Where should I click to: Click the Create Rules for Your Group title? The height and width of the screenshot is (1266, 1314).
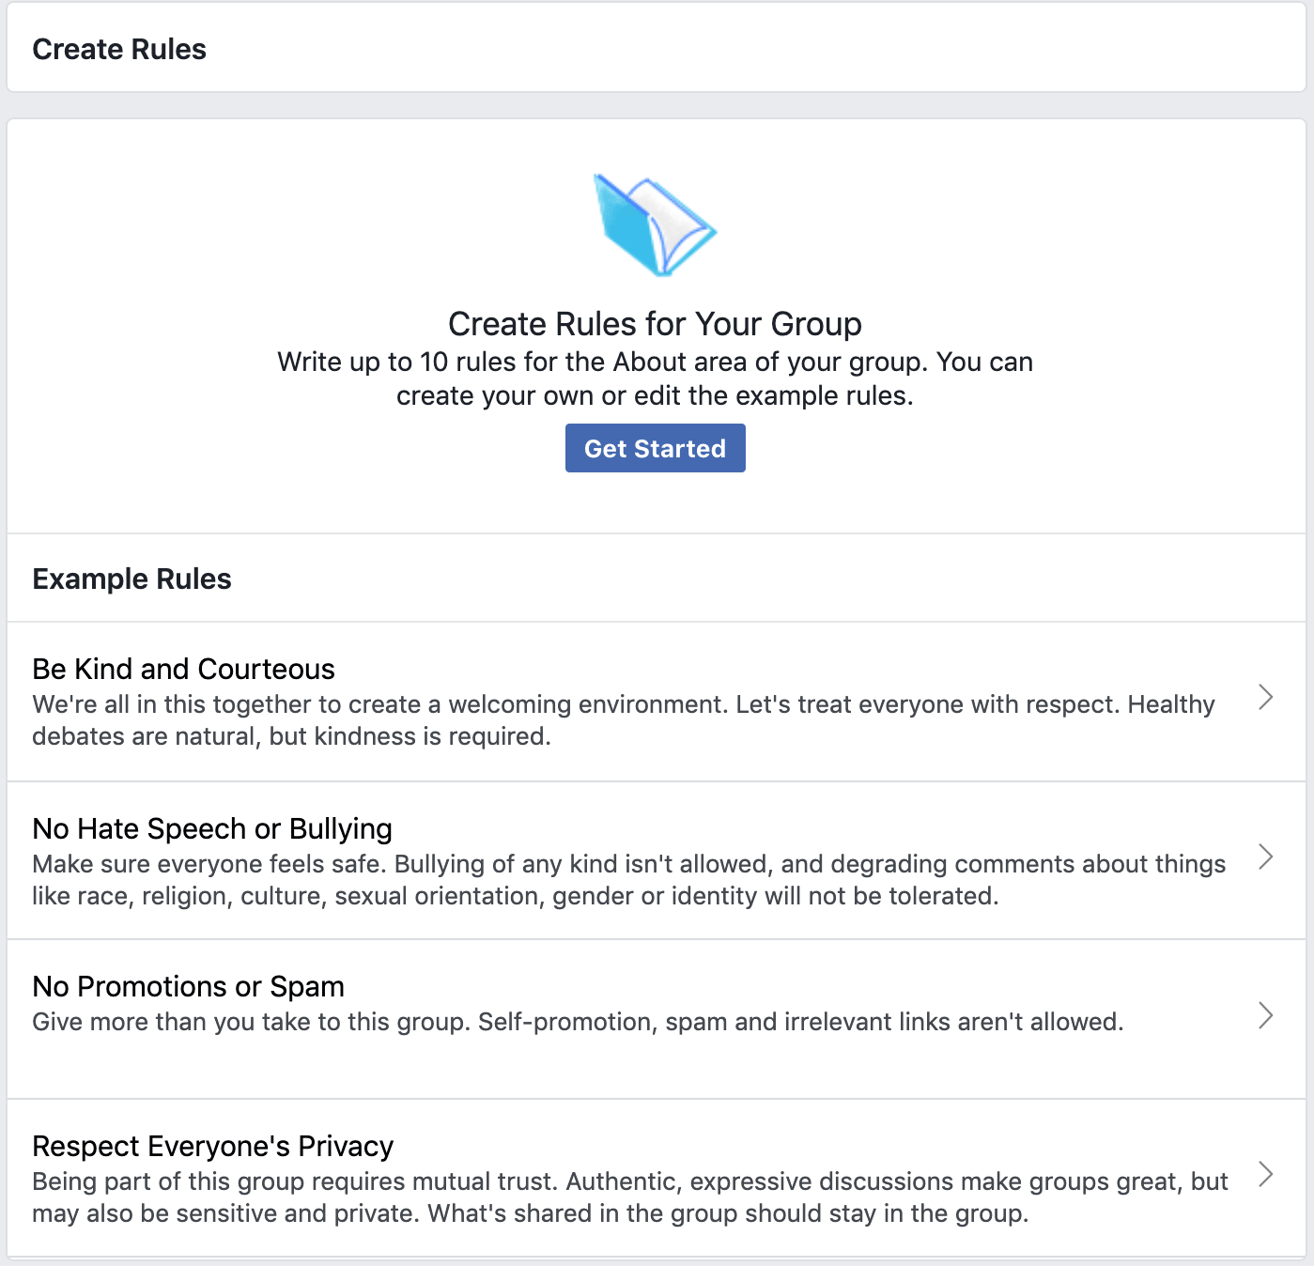pyautogui.click(x=655, y=323)
